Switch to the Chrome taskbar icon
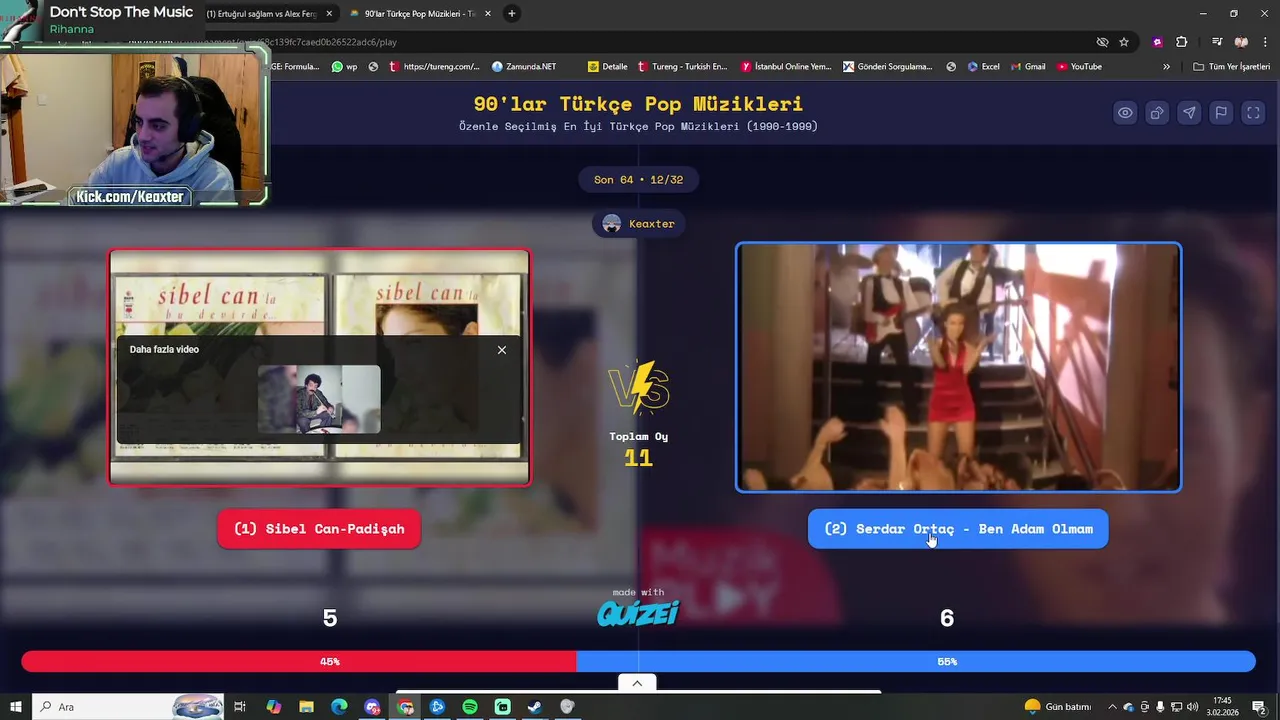Screen dimensions: 1280x720 (405, 707)
